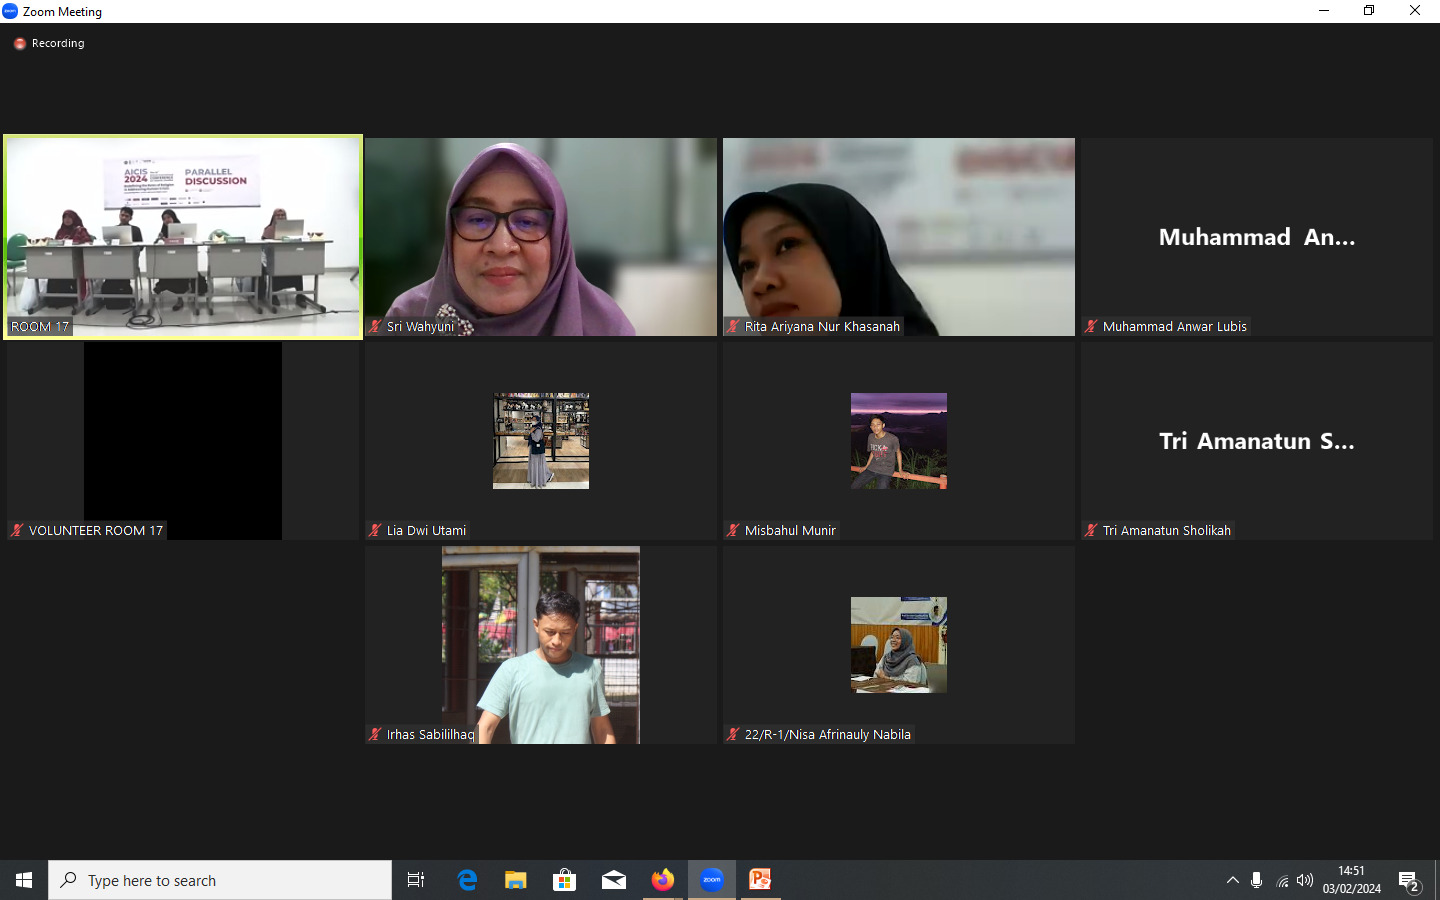Launch Microsoft Edge from the taskbar
The height and width of the screenshot is (900, 1440).
pos(467,880)
